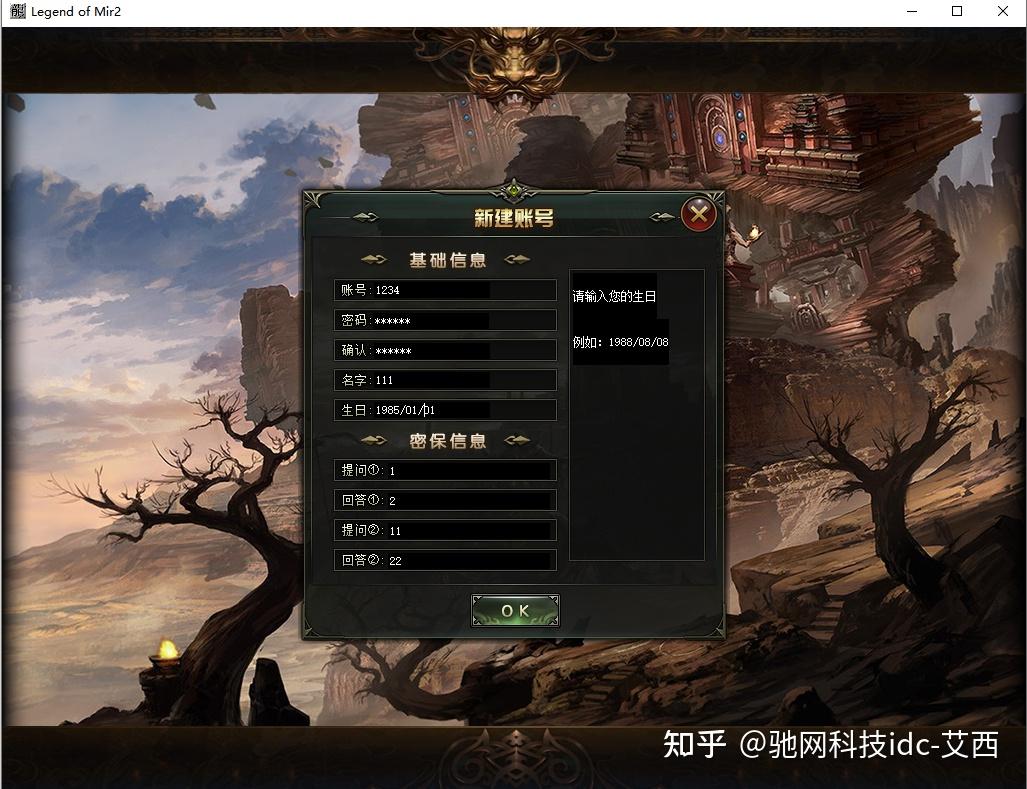Viewport: 1027px width, 789px height.
Task: Open the Legend of Mir2 window icon menu
Action: [x=18, y=11]
